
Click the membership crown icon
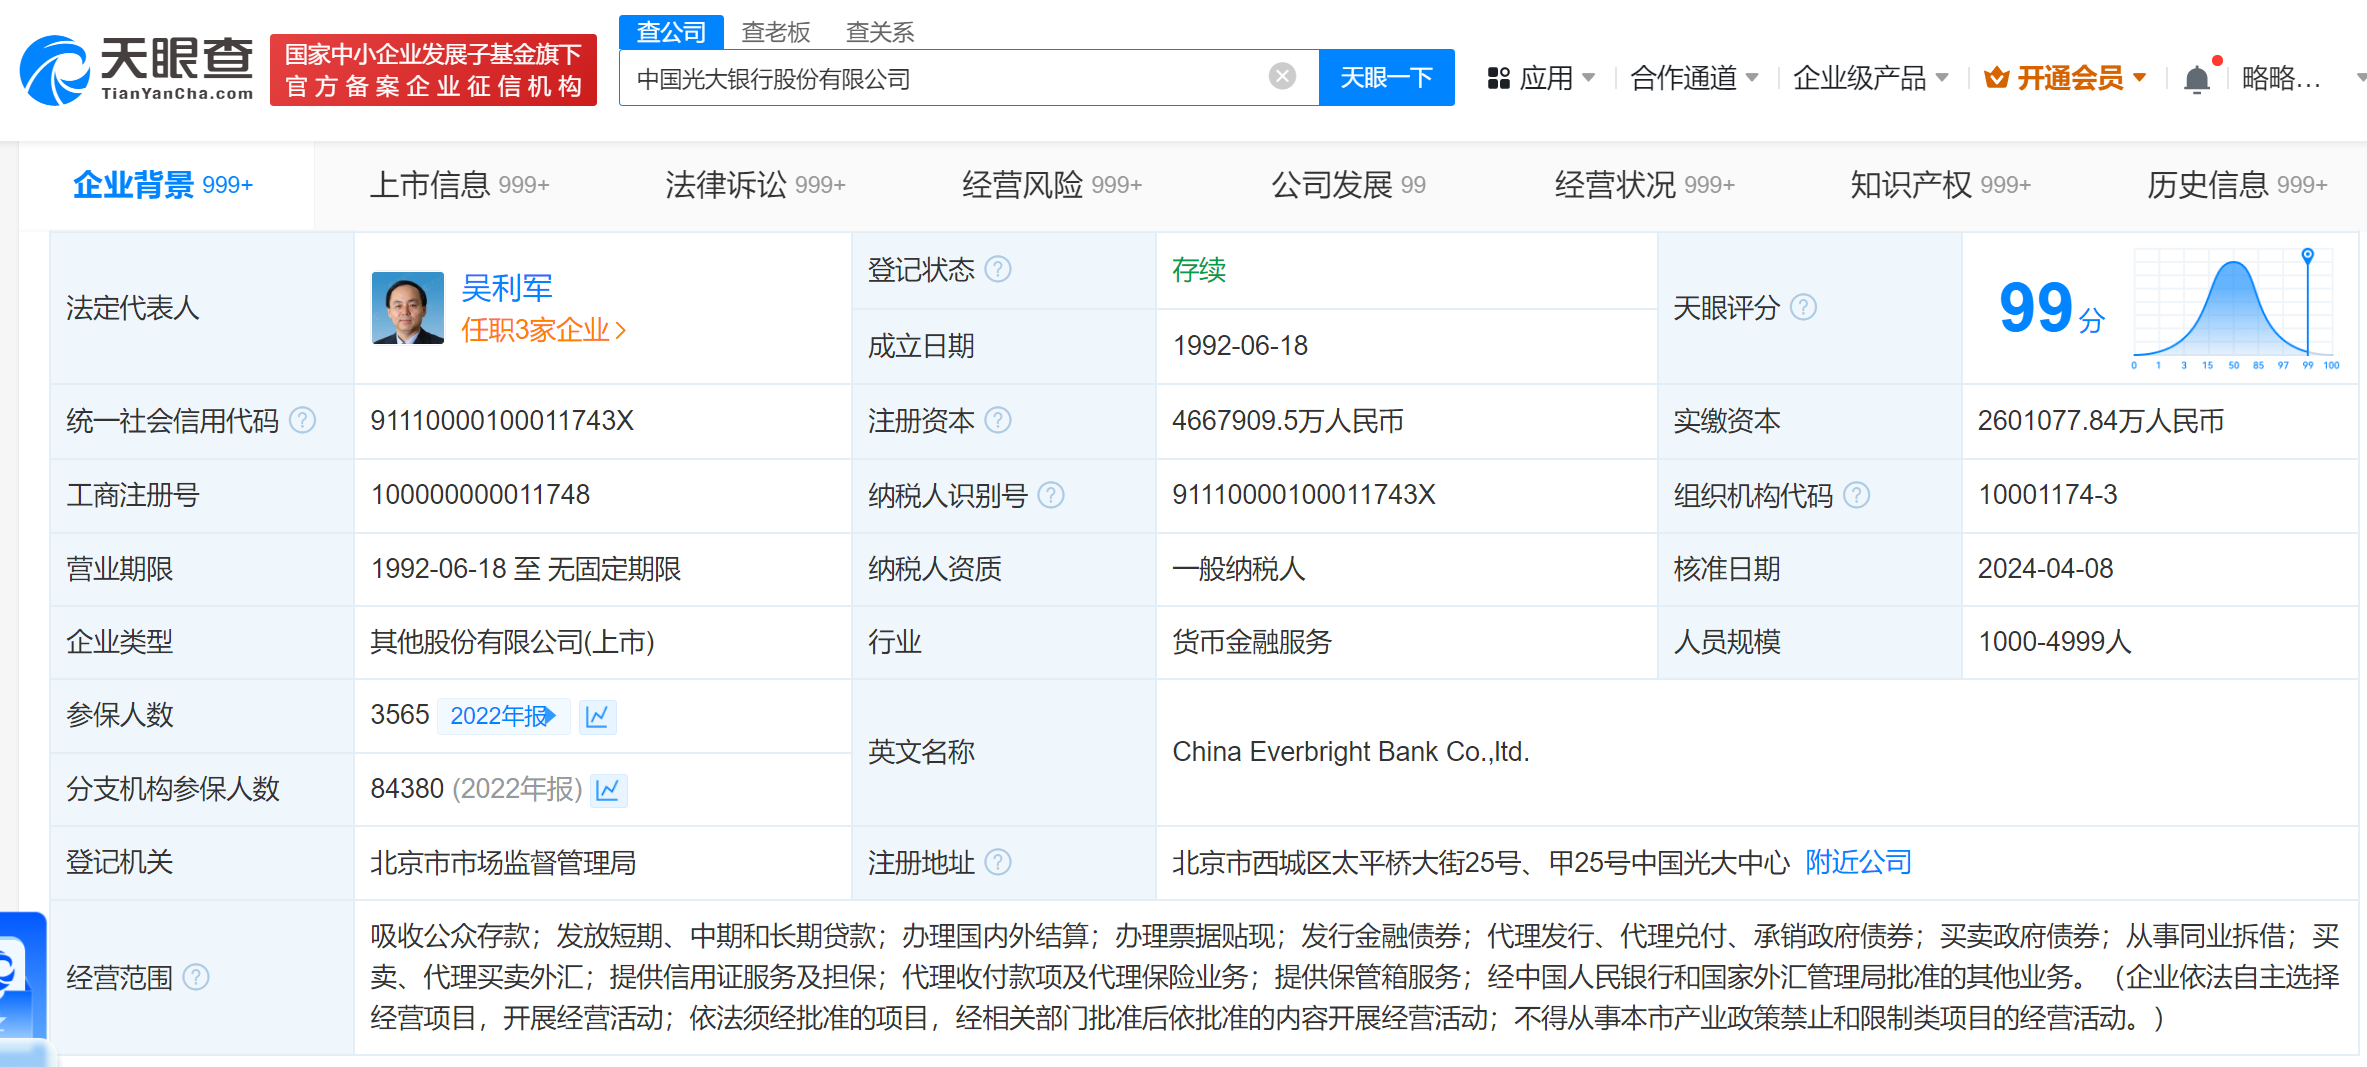(1997, 77)
